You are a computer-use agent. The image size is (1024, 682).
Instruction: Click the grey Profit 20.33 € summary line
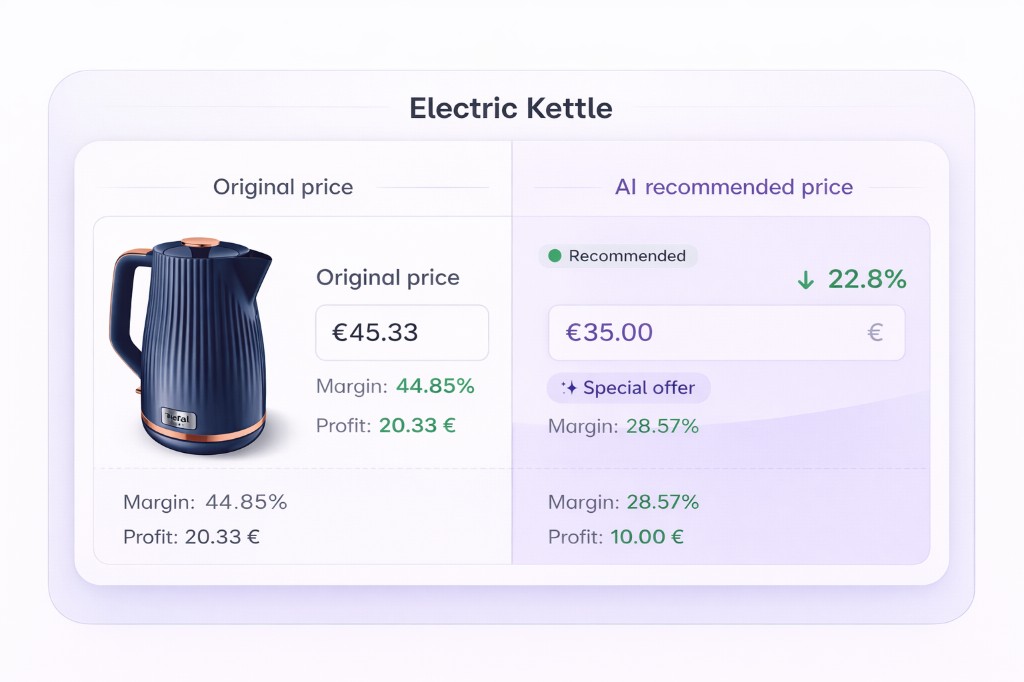point(191,537)
